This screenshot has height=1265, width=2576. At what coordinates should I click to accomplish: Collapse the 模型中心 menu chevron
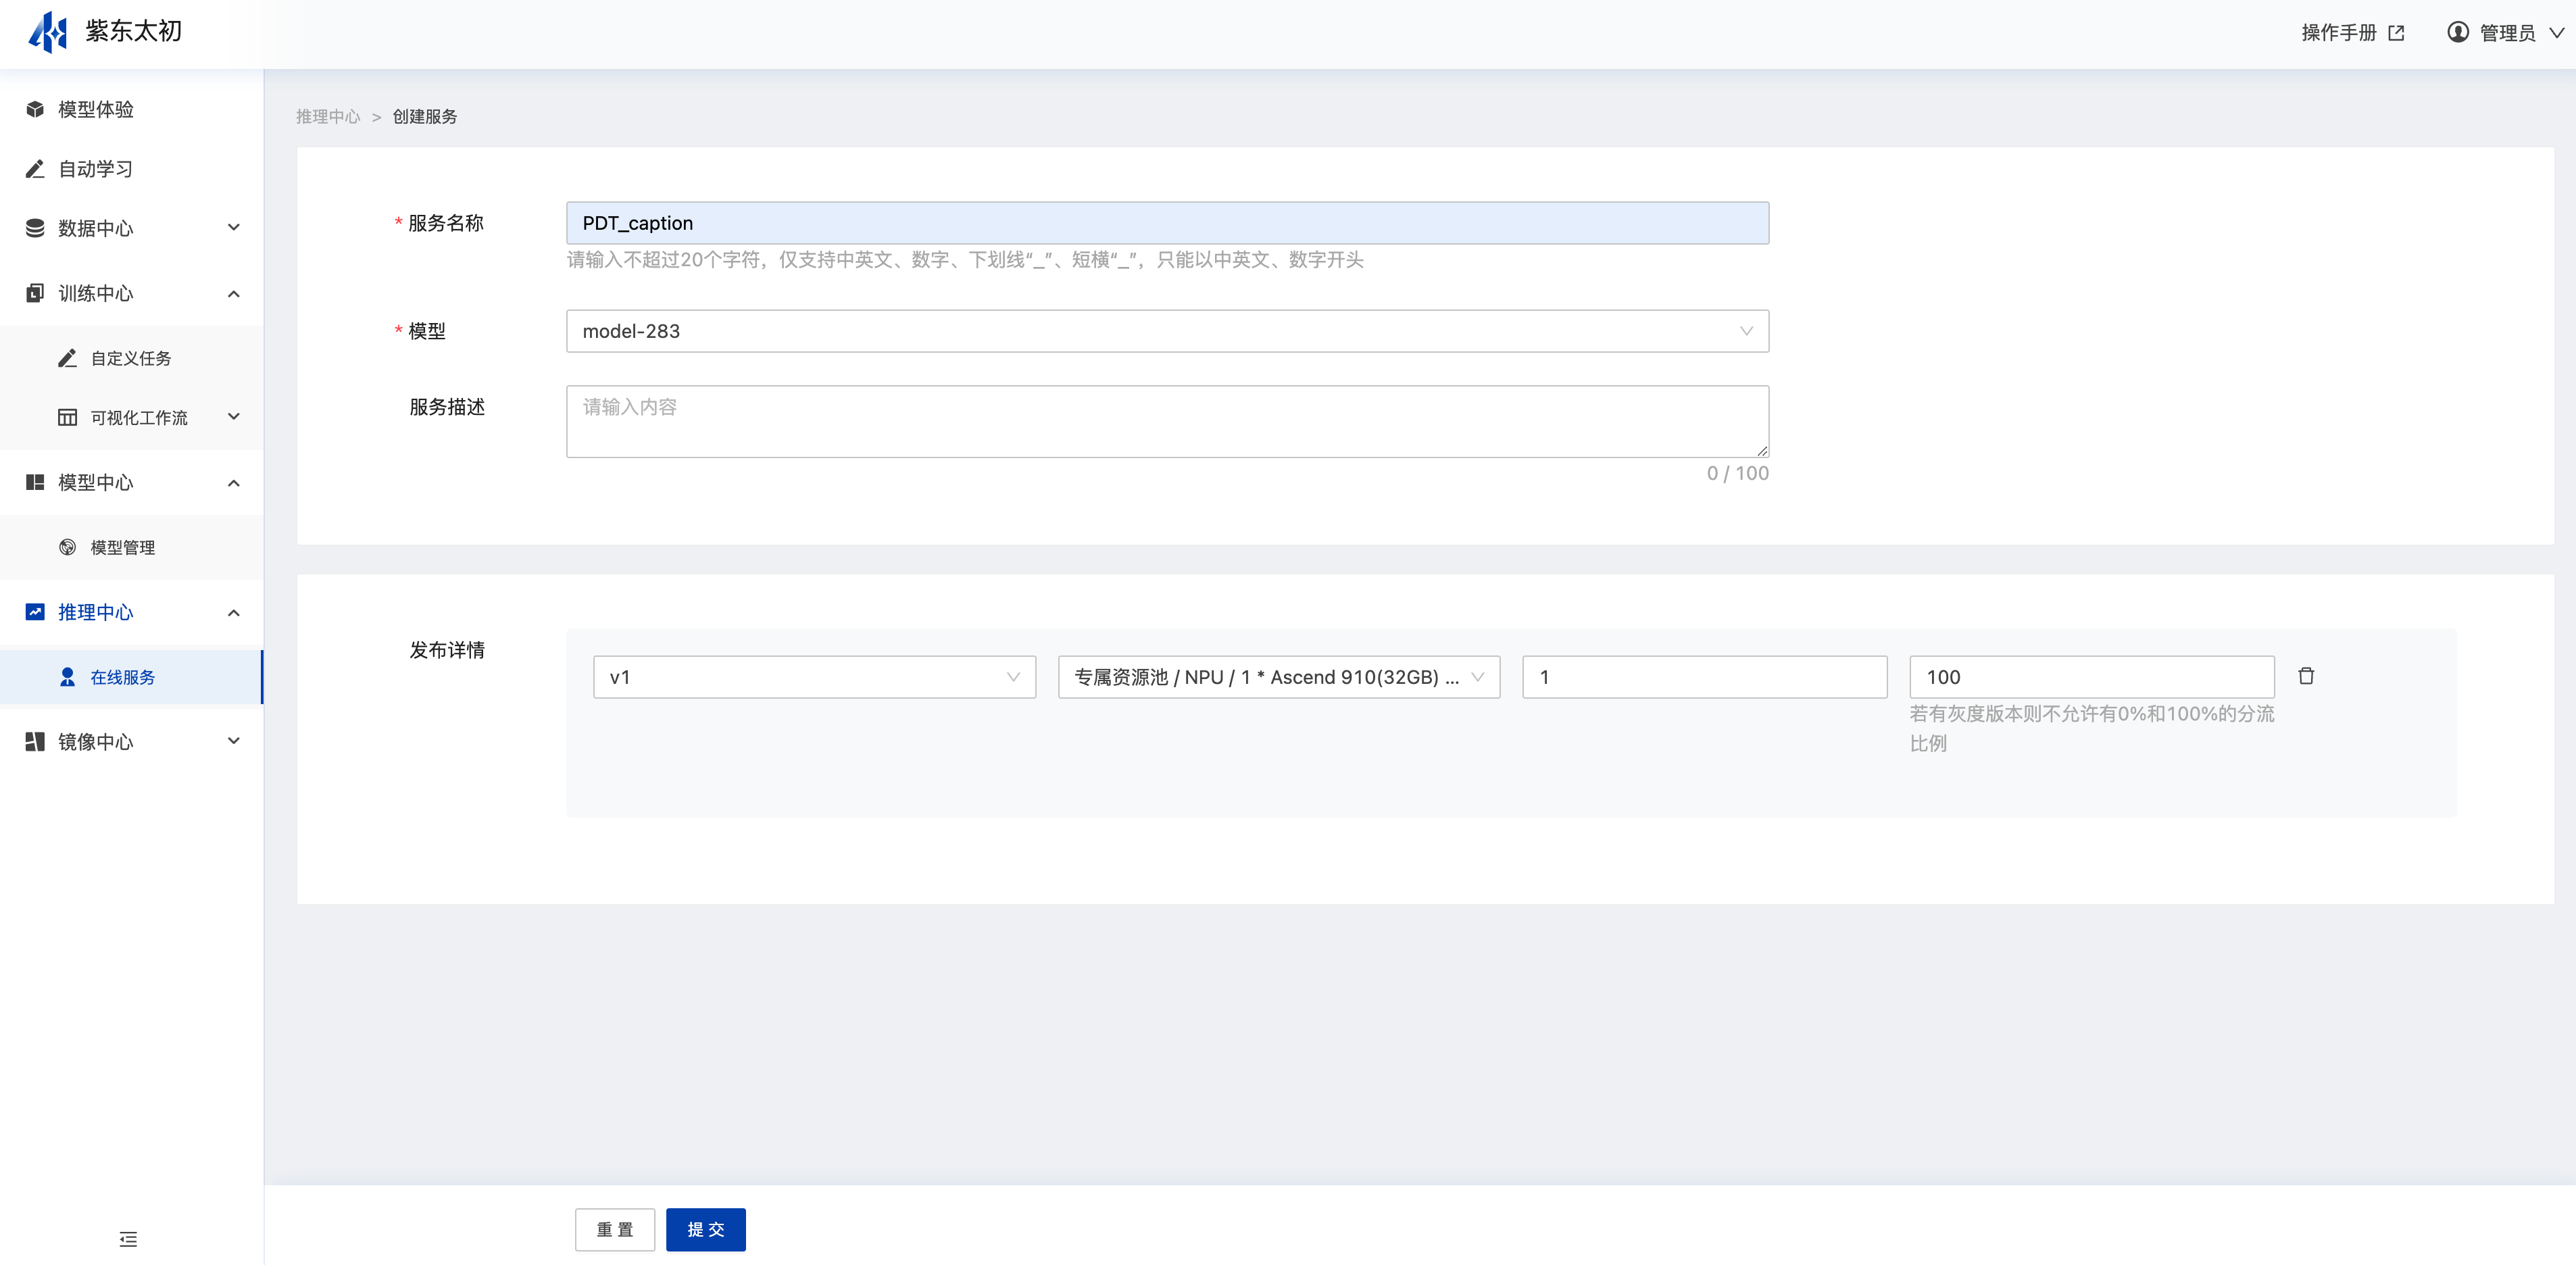click(x=234, y=483)
